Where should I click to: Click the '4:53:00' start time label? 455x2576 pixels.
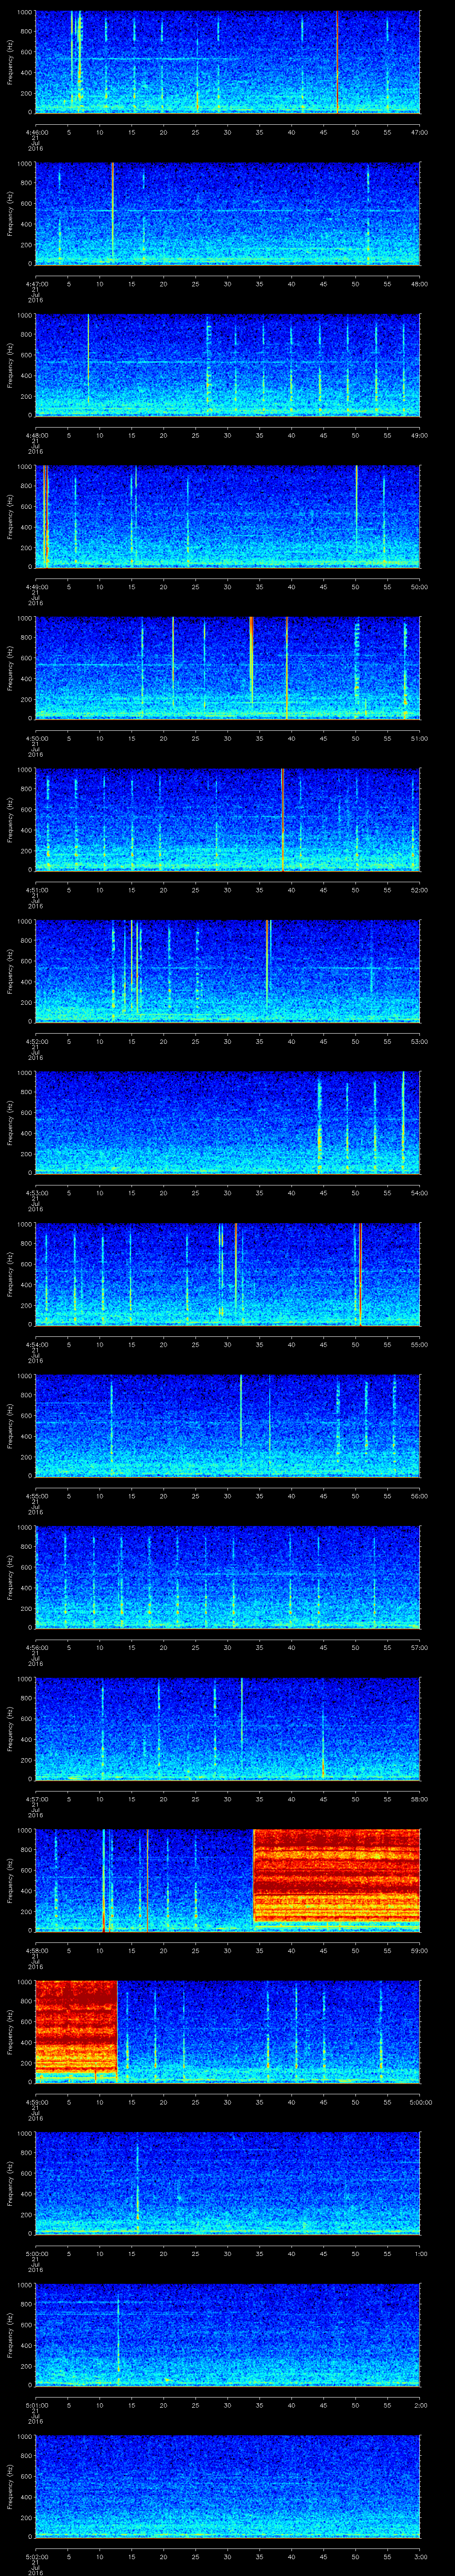coord(36,1193)
